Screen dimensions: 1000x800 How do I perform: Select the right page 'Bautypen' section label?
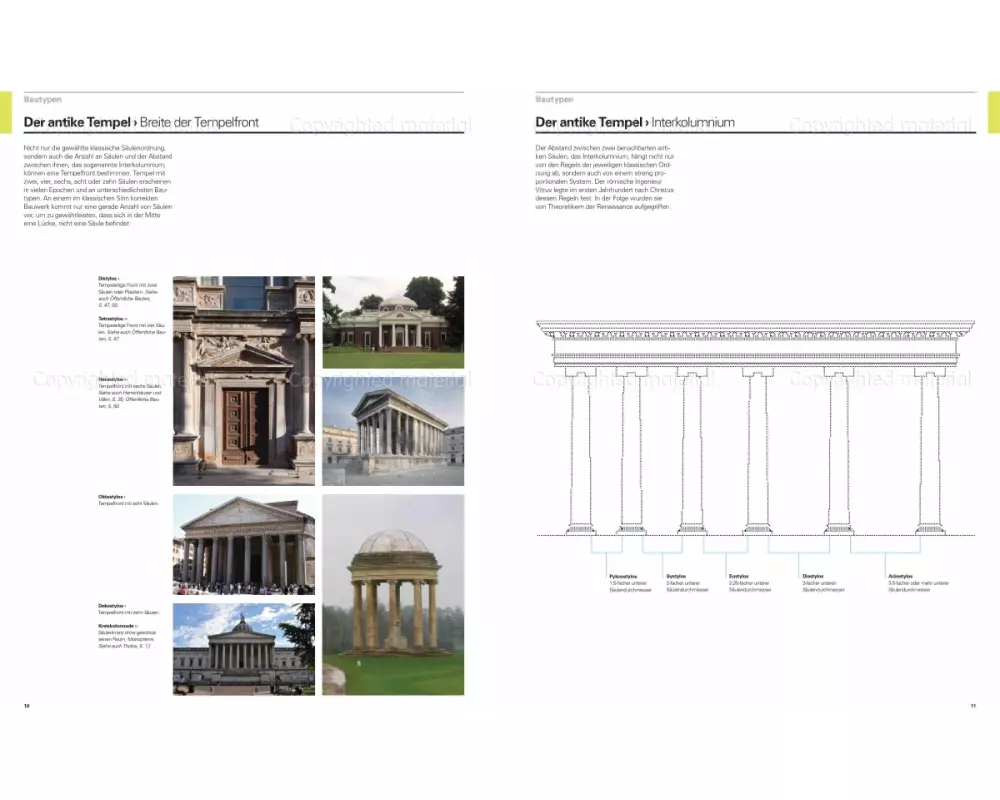click(x=554, y=100)
